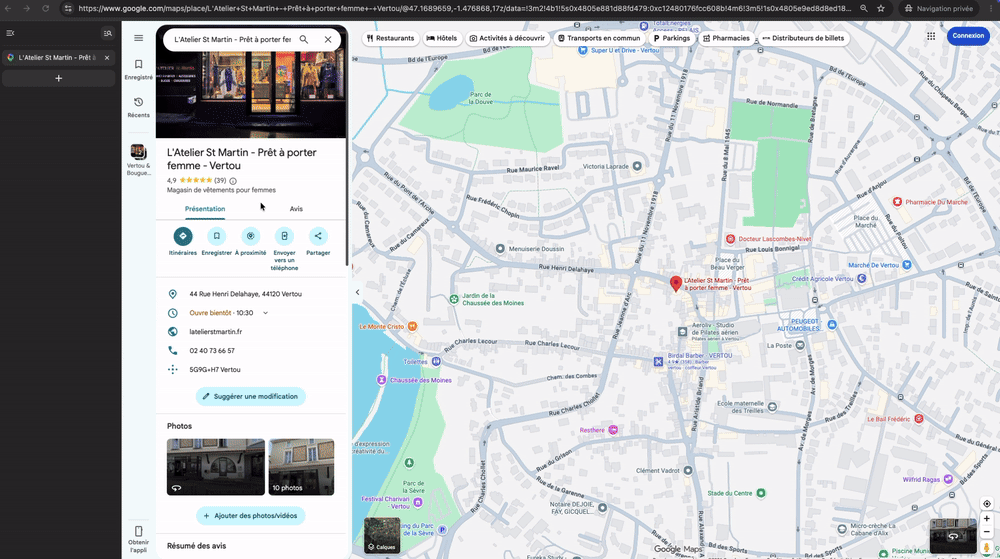The image size is (1000, 559).
Task: Click Birdal Barber VERTOU marker
Action: click(x=658, y=361)
